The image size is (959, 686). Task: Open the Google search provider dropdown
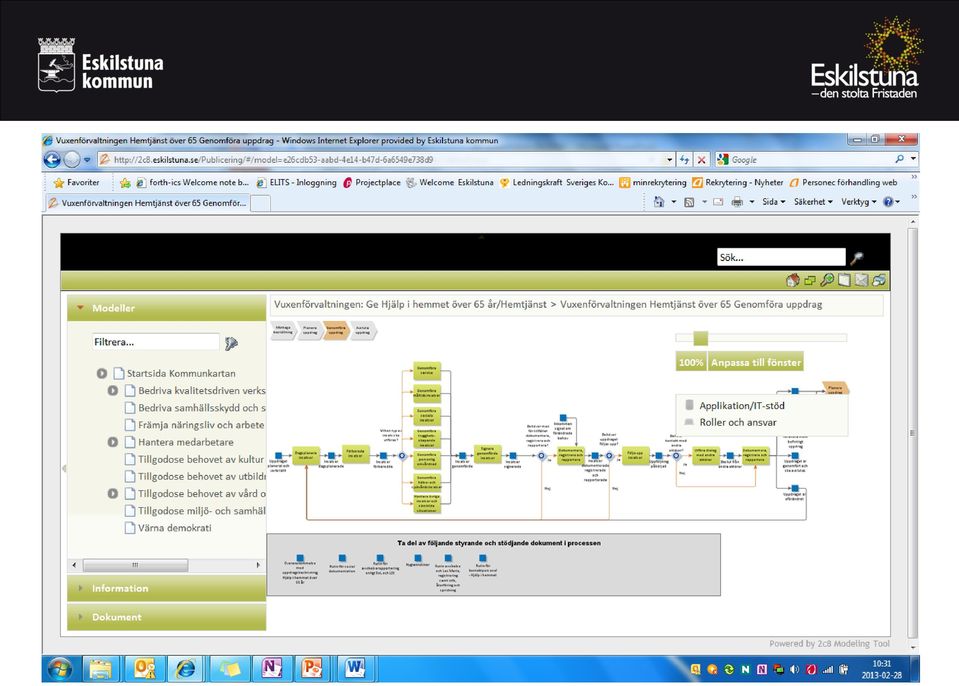tap(913, 159)
